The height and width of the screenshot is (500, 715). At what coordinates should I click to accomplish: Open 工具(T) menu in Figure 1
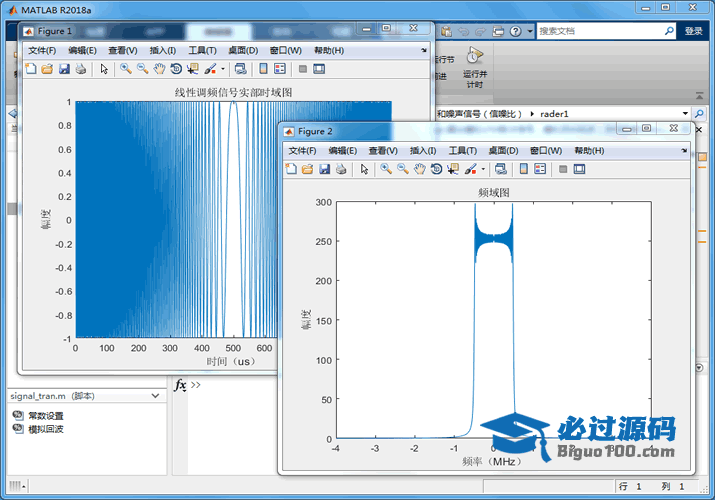tap(202, 50)
